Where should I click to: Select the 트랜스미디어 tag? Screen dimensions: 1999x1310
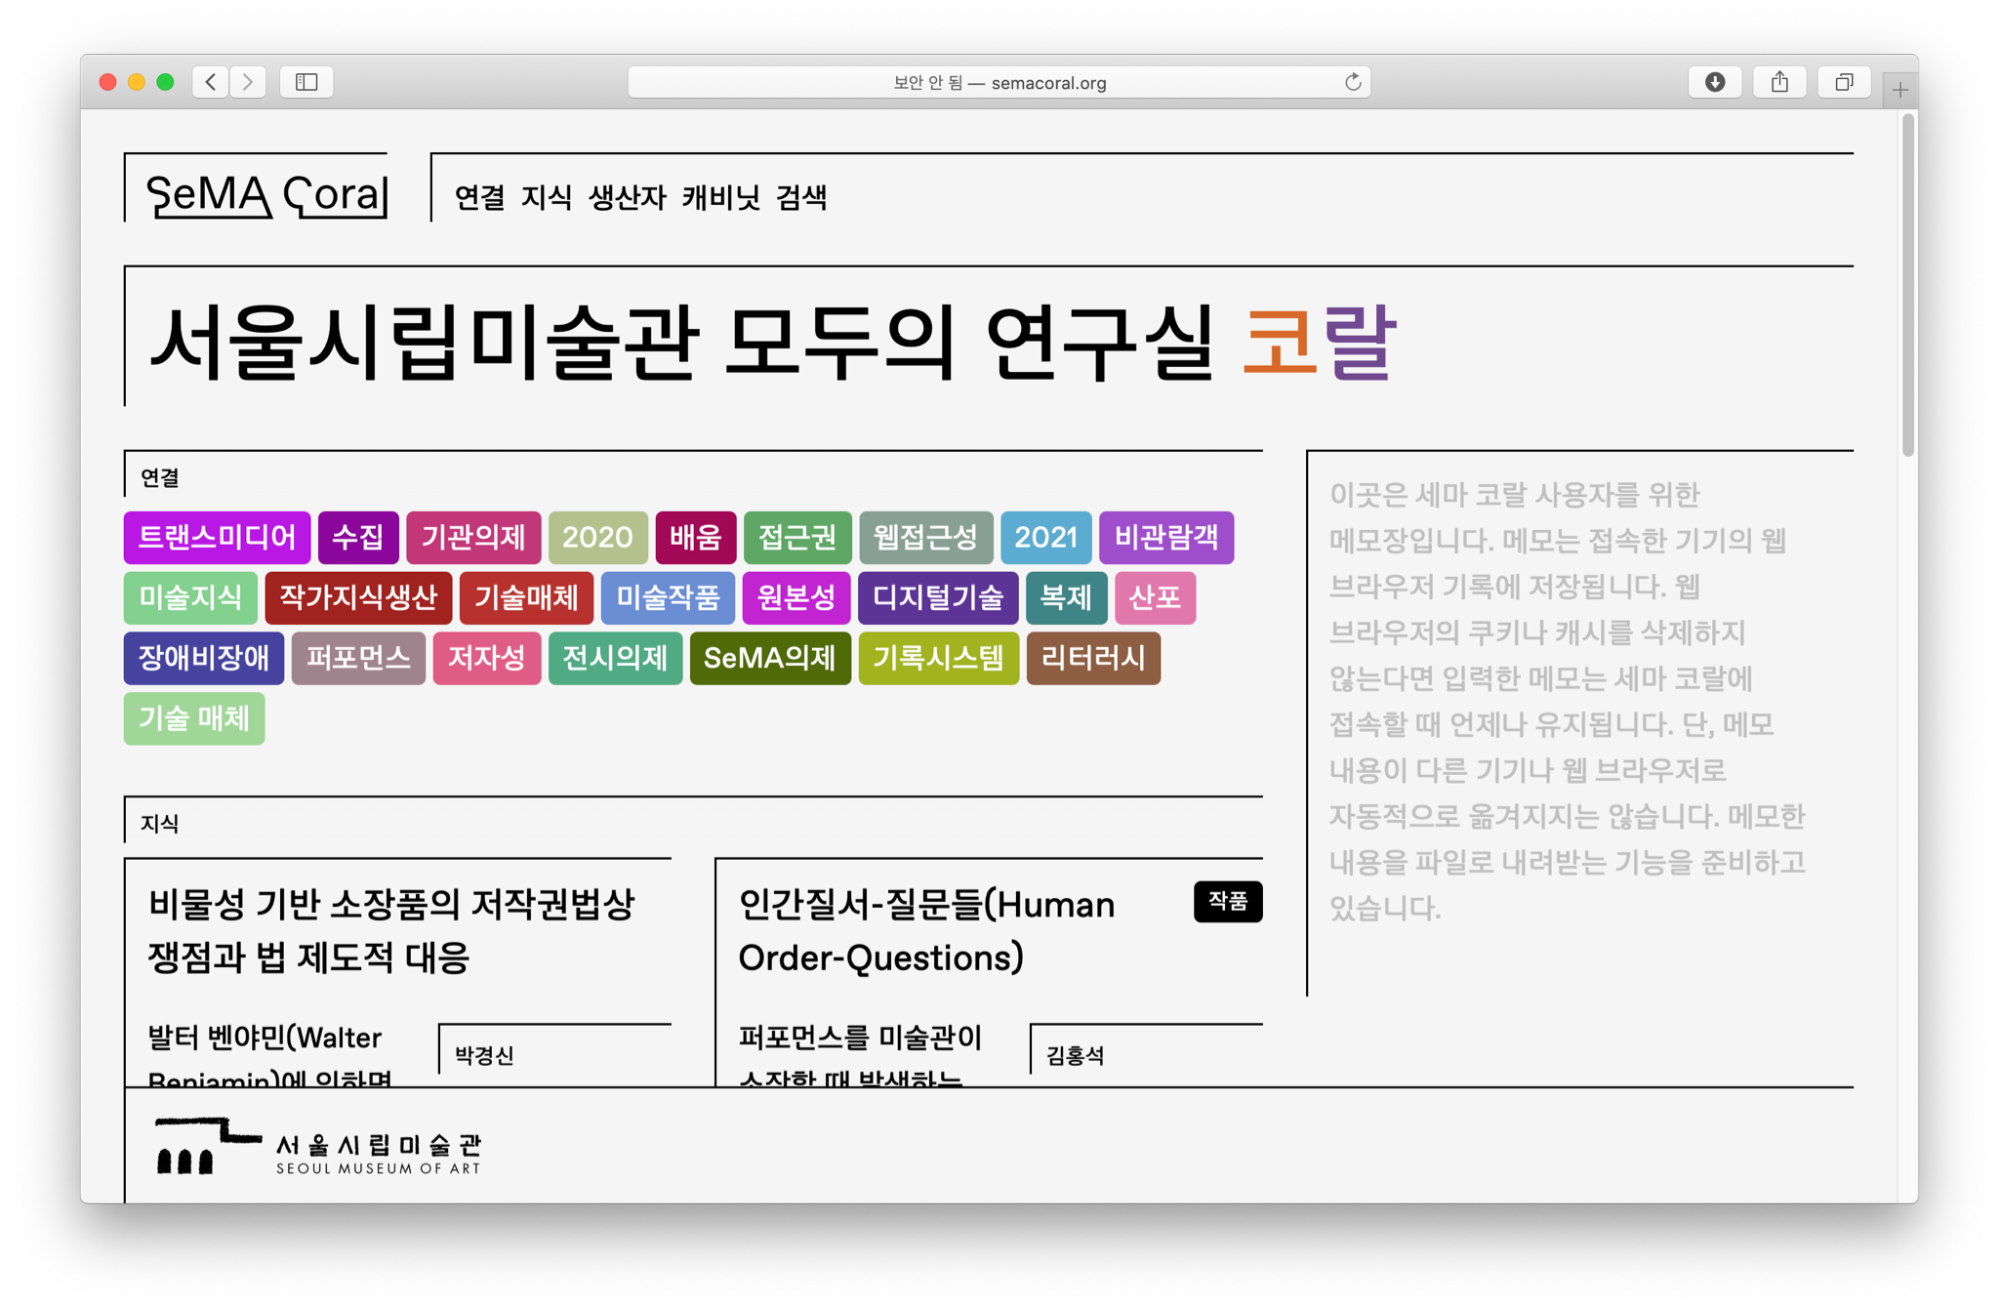click(217, 537)
